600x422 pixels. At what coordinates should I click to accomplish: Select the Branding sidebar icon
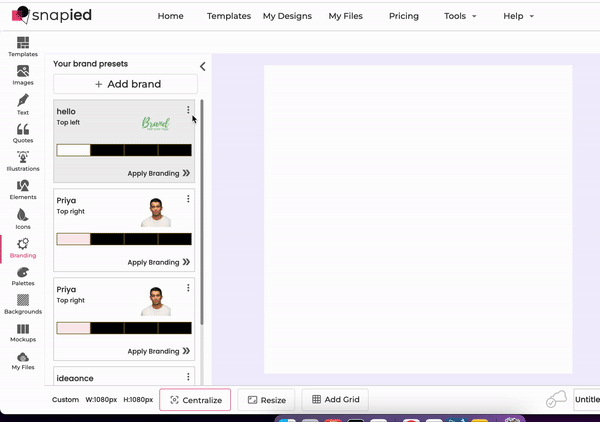[23, 248]
